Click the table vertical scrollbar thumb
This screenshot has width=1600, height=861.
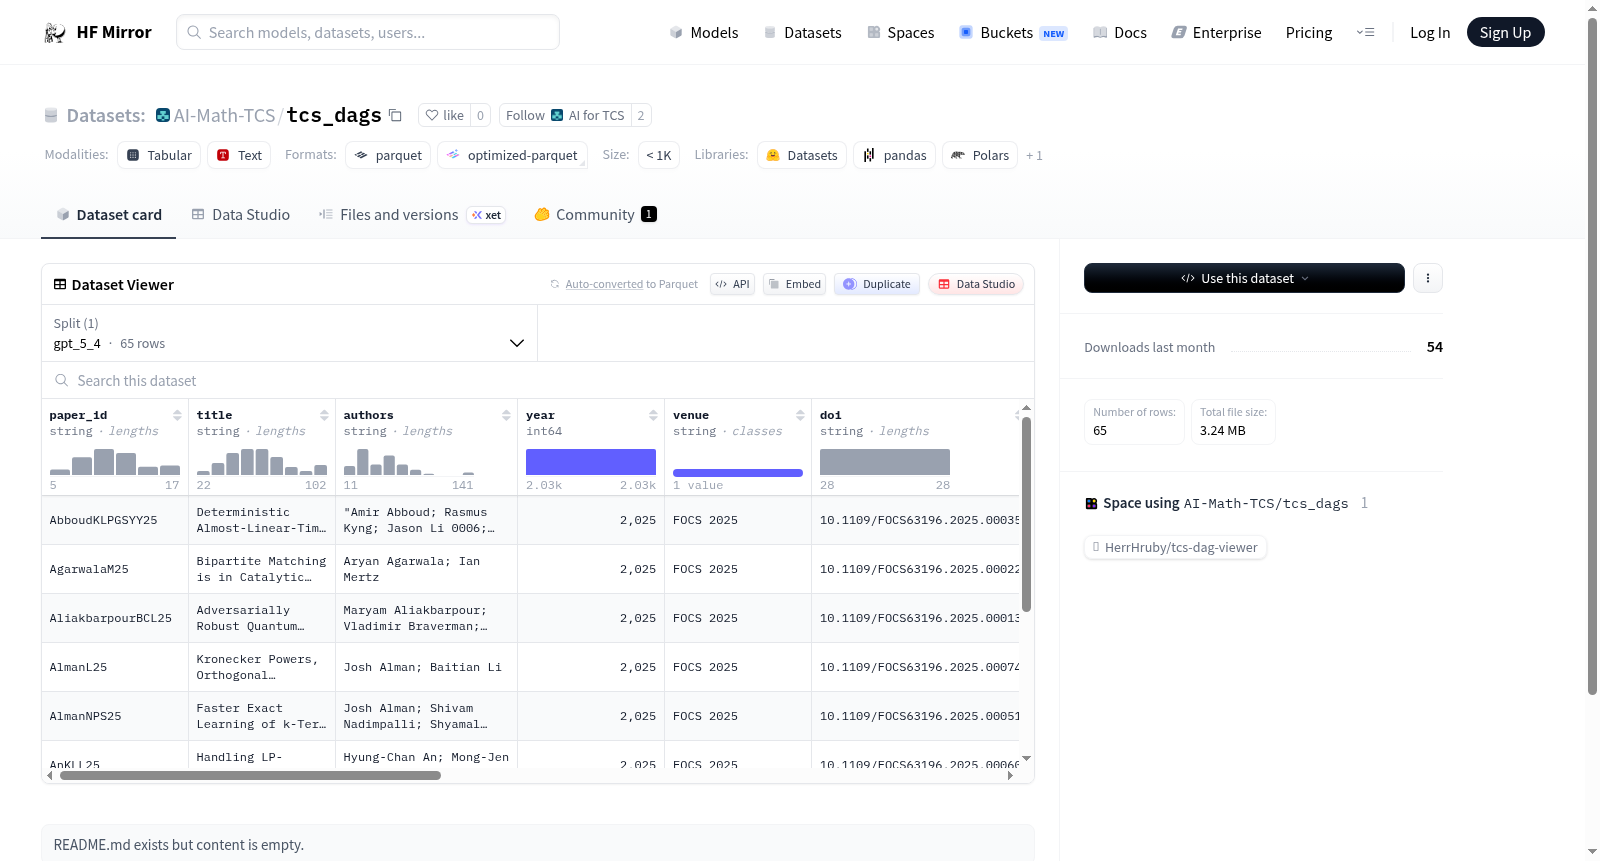pyautogui.click(x=1026, y=514)
